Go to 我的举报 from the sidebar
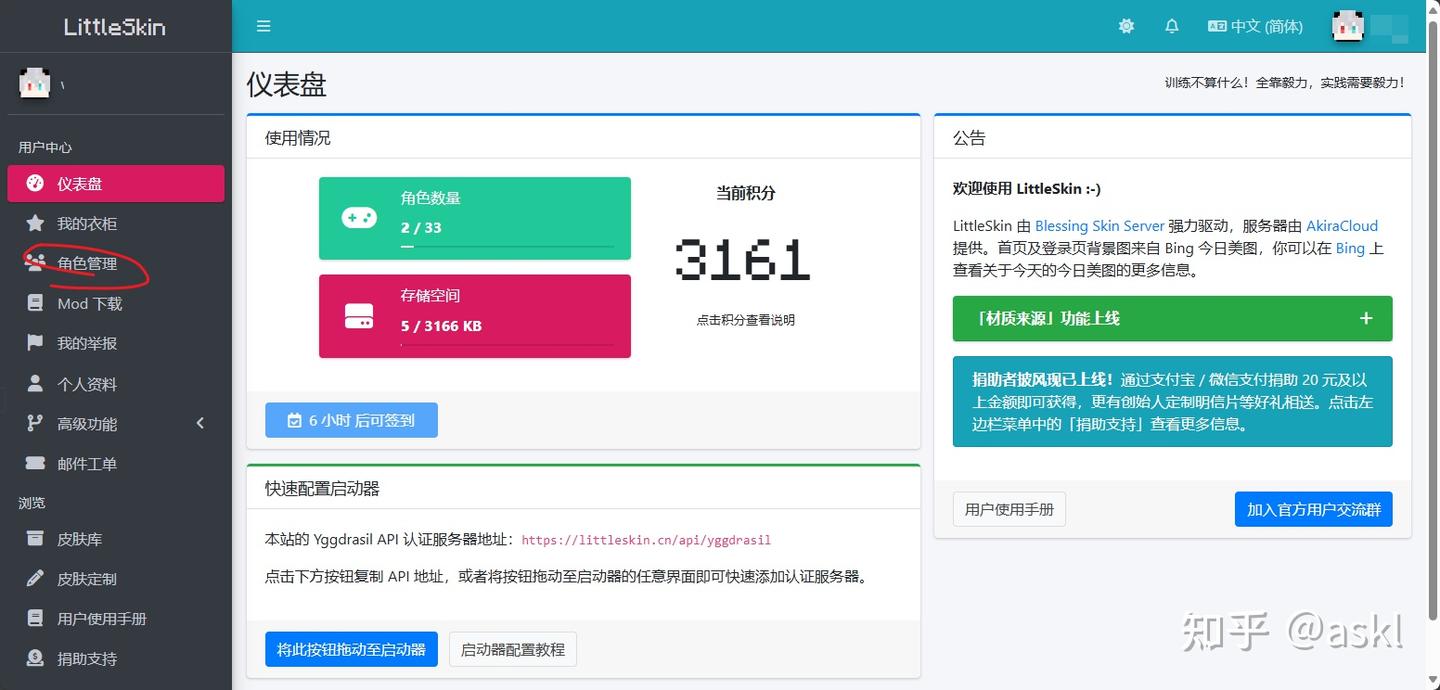The image size is (1440, 690). pos(85,343)
